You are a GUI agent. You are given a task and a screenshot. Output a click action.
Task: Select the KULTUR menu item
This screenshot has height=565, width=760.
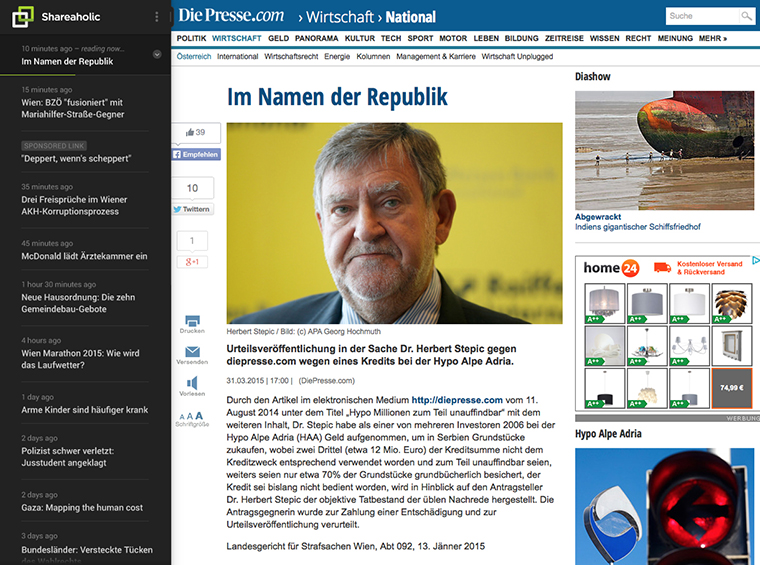coord(360,38)
